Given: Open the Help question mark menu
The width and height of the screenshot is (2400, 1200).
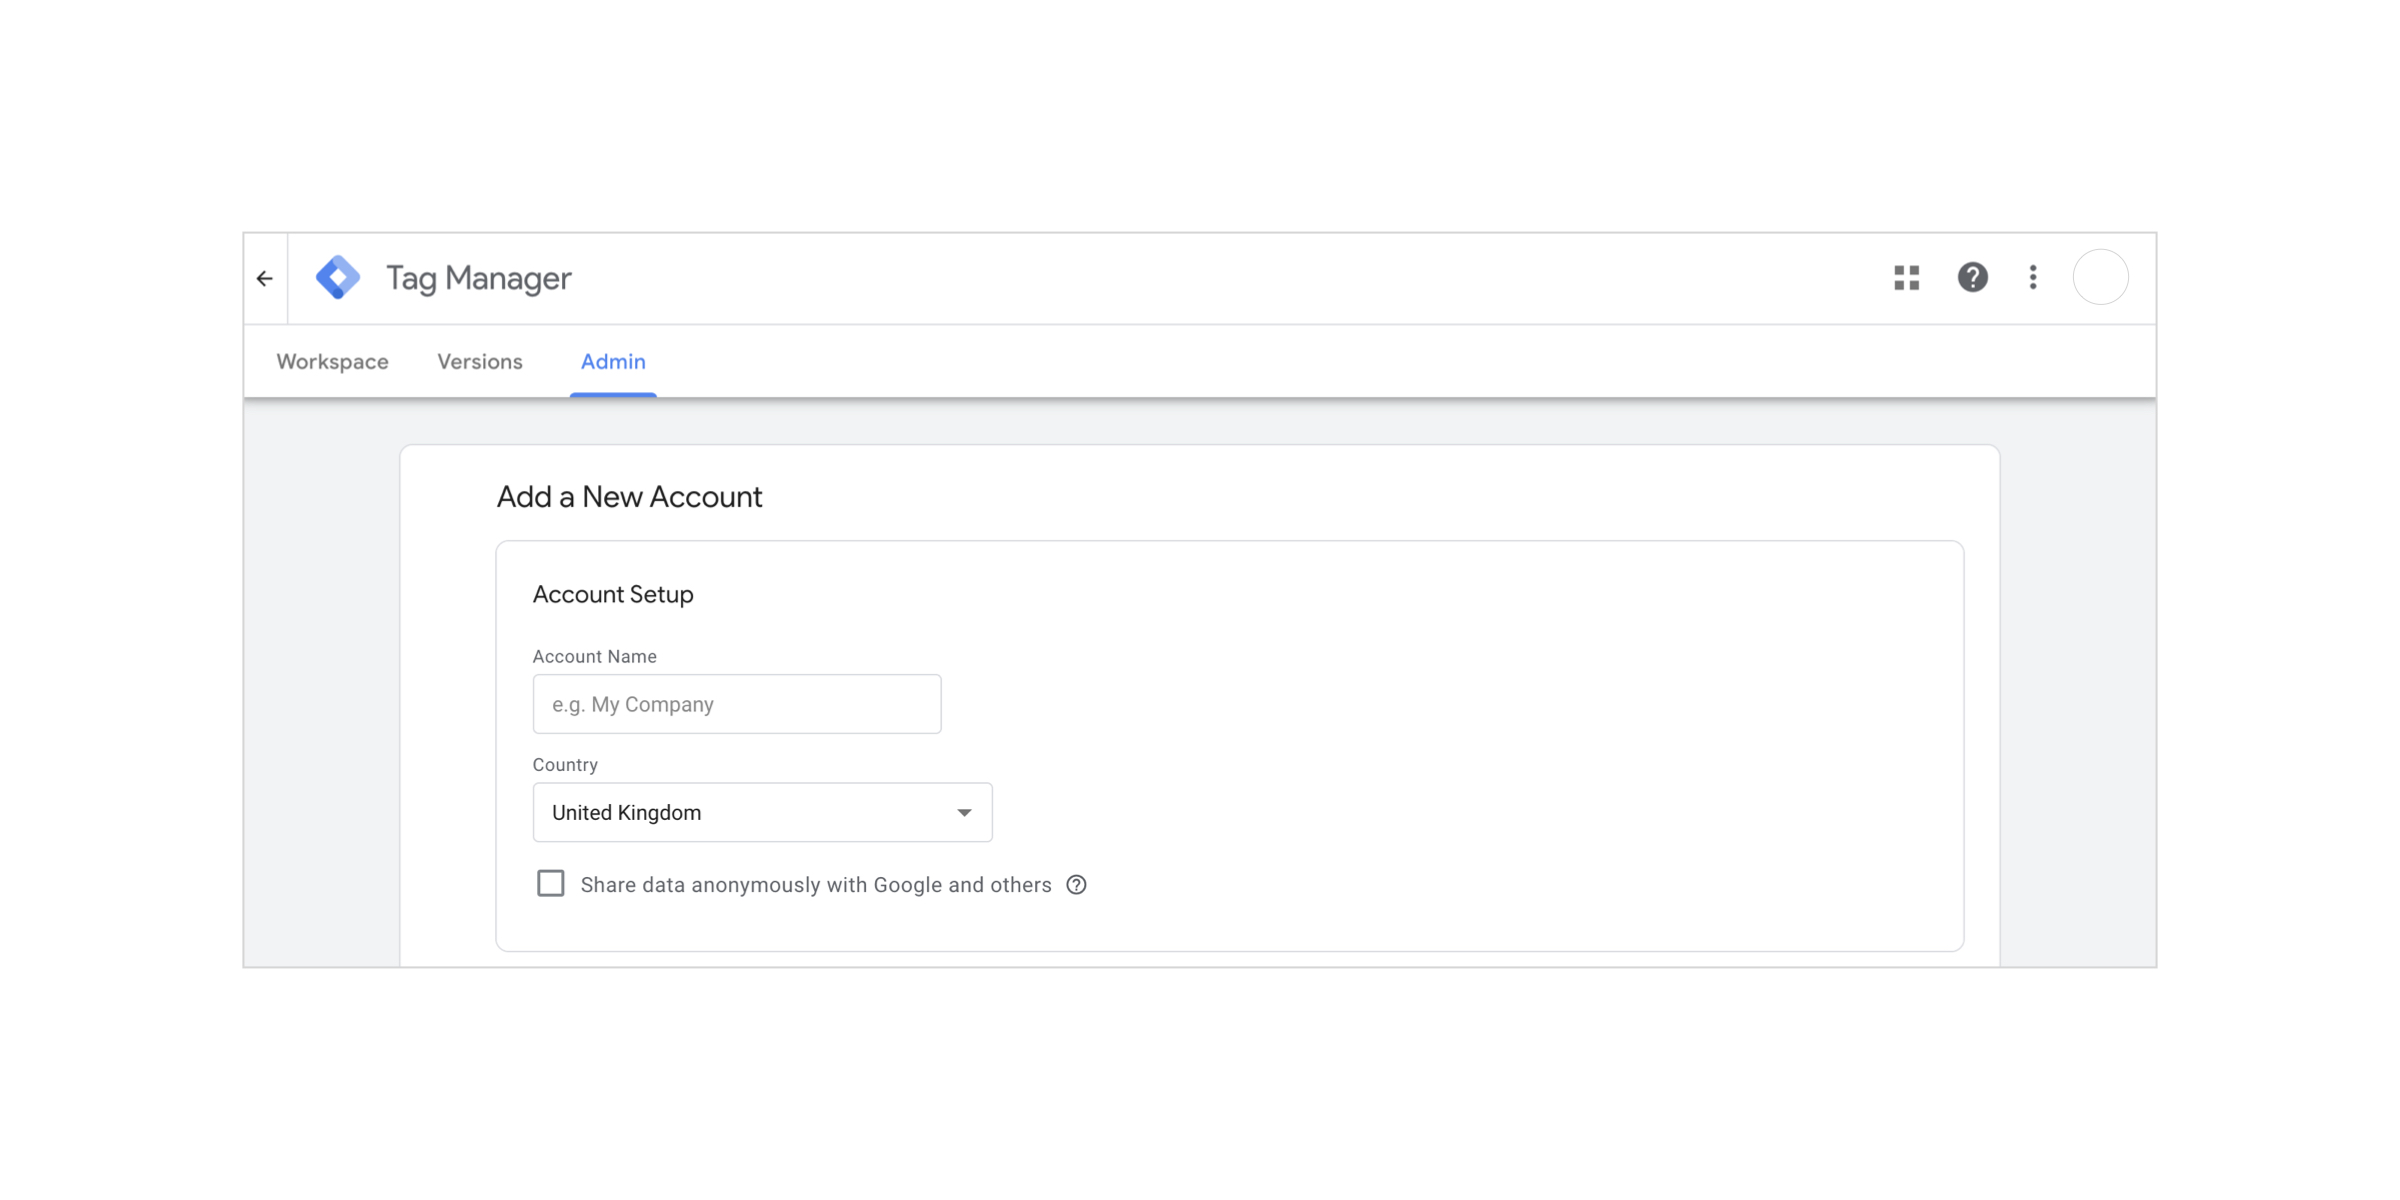Looking at the screenshot, I should pyautogui.click(x=1972, y=278).
